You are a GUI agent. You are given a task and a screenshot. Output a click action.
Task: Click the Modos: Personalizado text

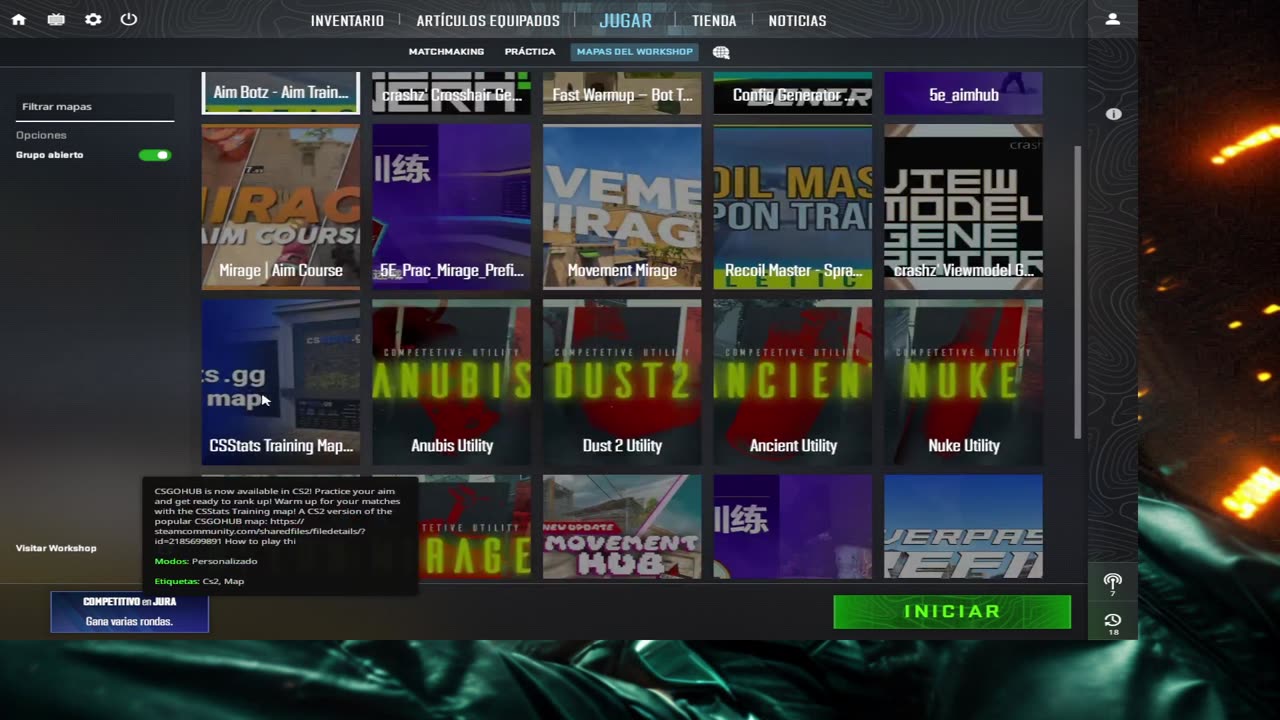point(206,561)
